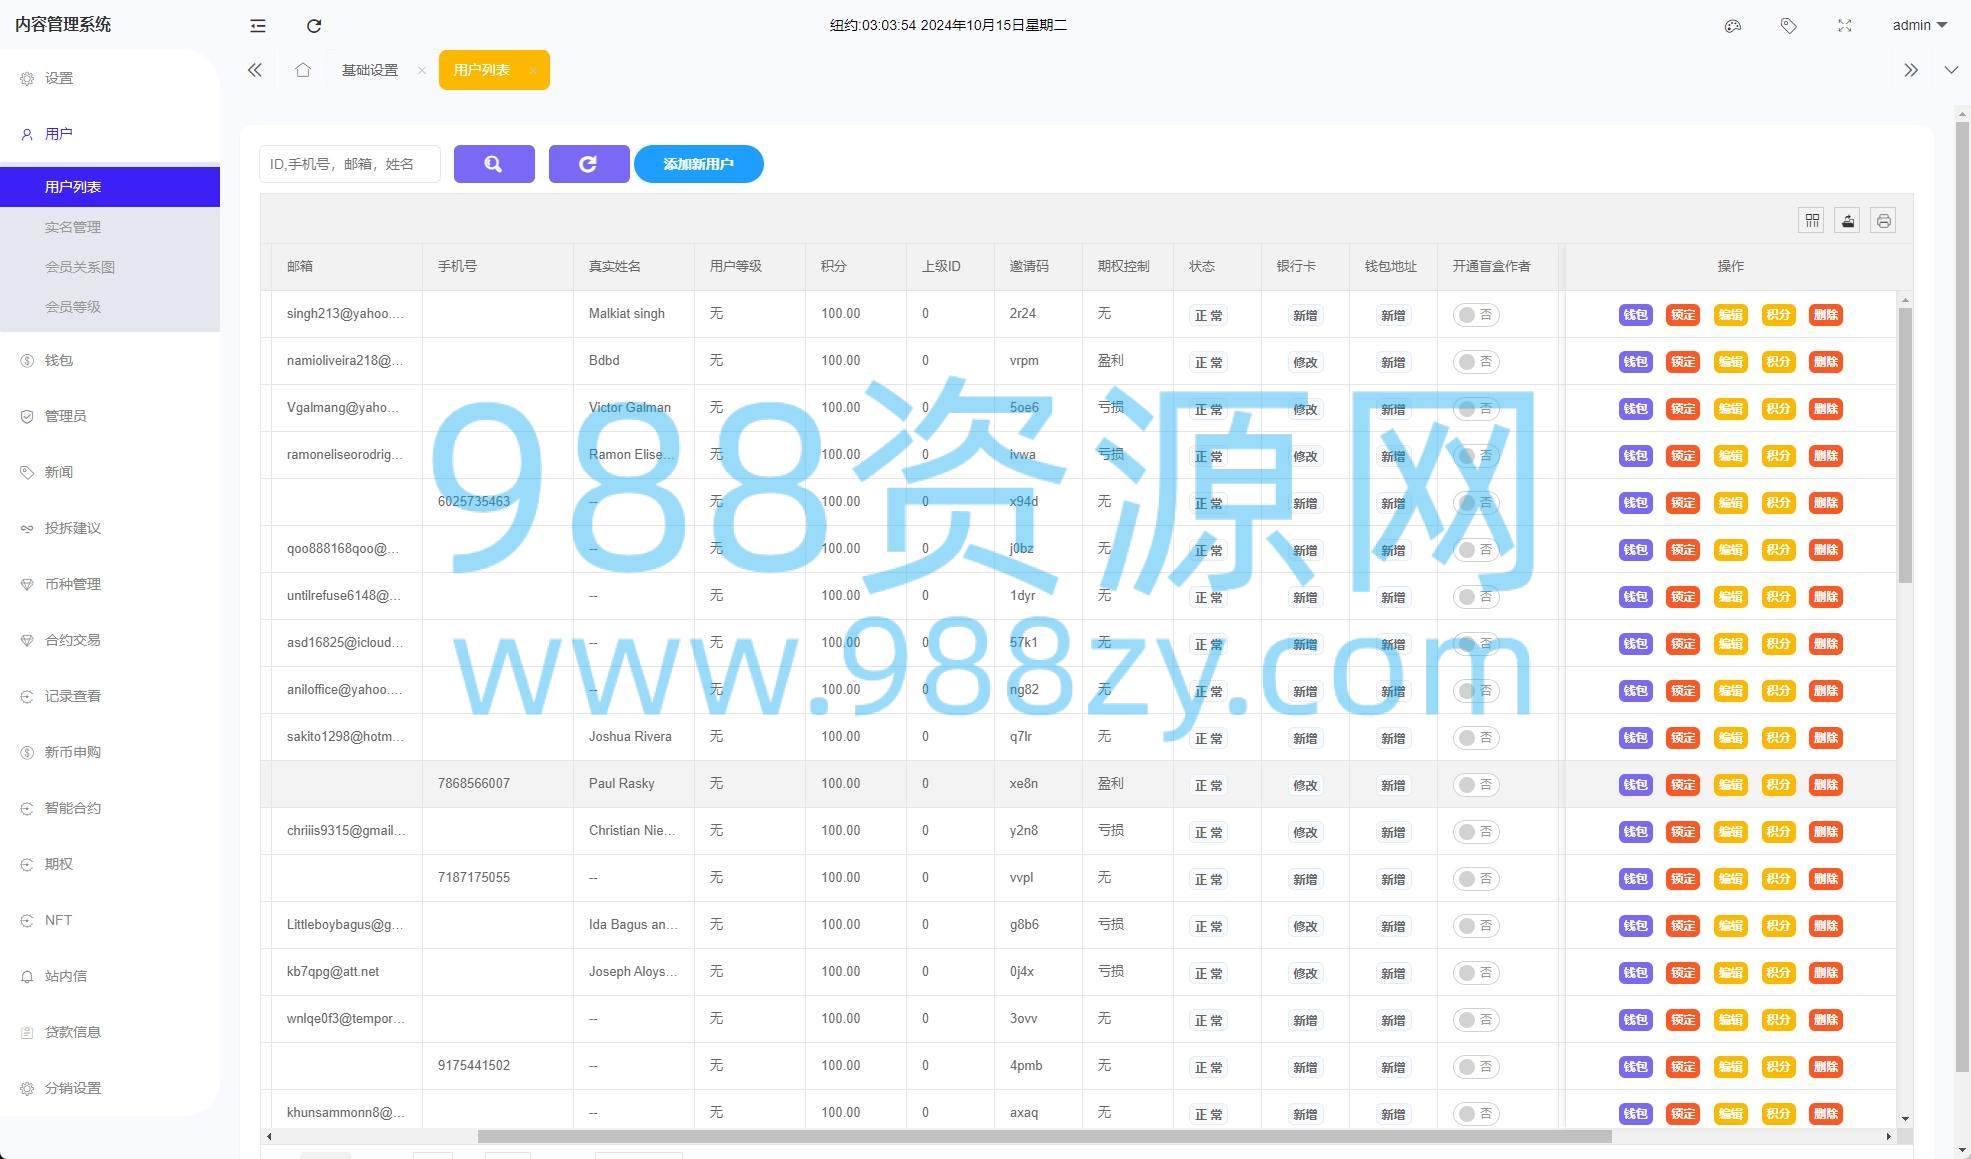Viewport: 1971px width, 1159px height.
Task: Open the admin account dropdown
Action: (x=1919, y=26)
